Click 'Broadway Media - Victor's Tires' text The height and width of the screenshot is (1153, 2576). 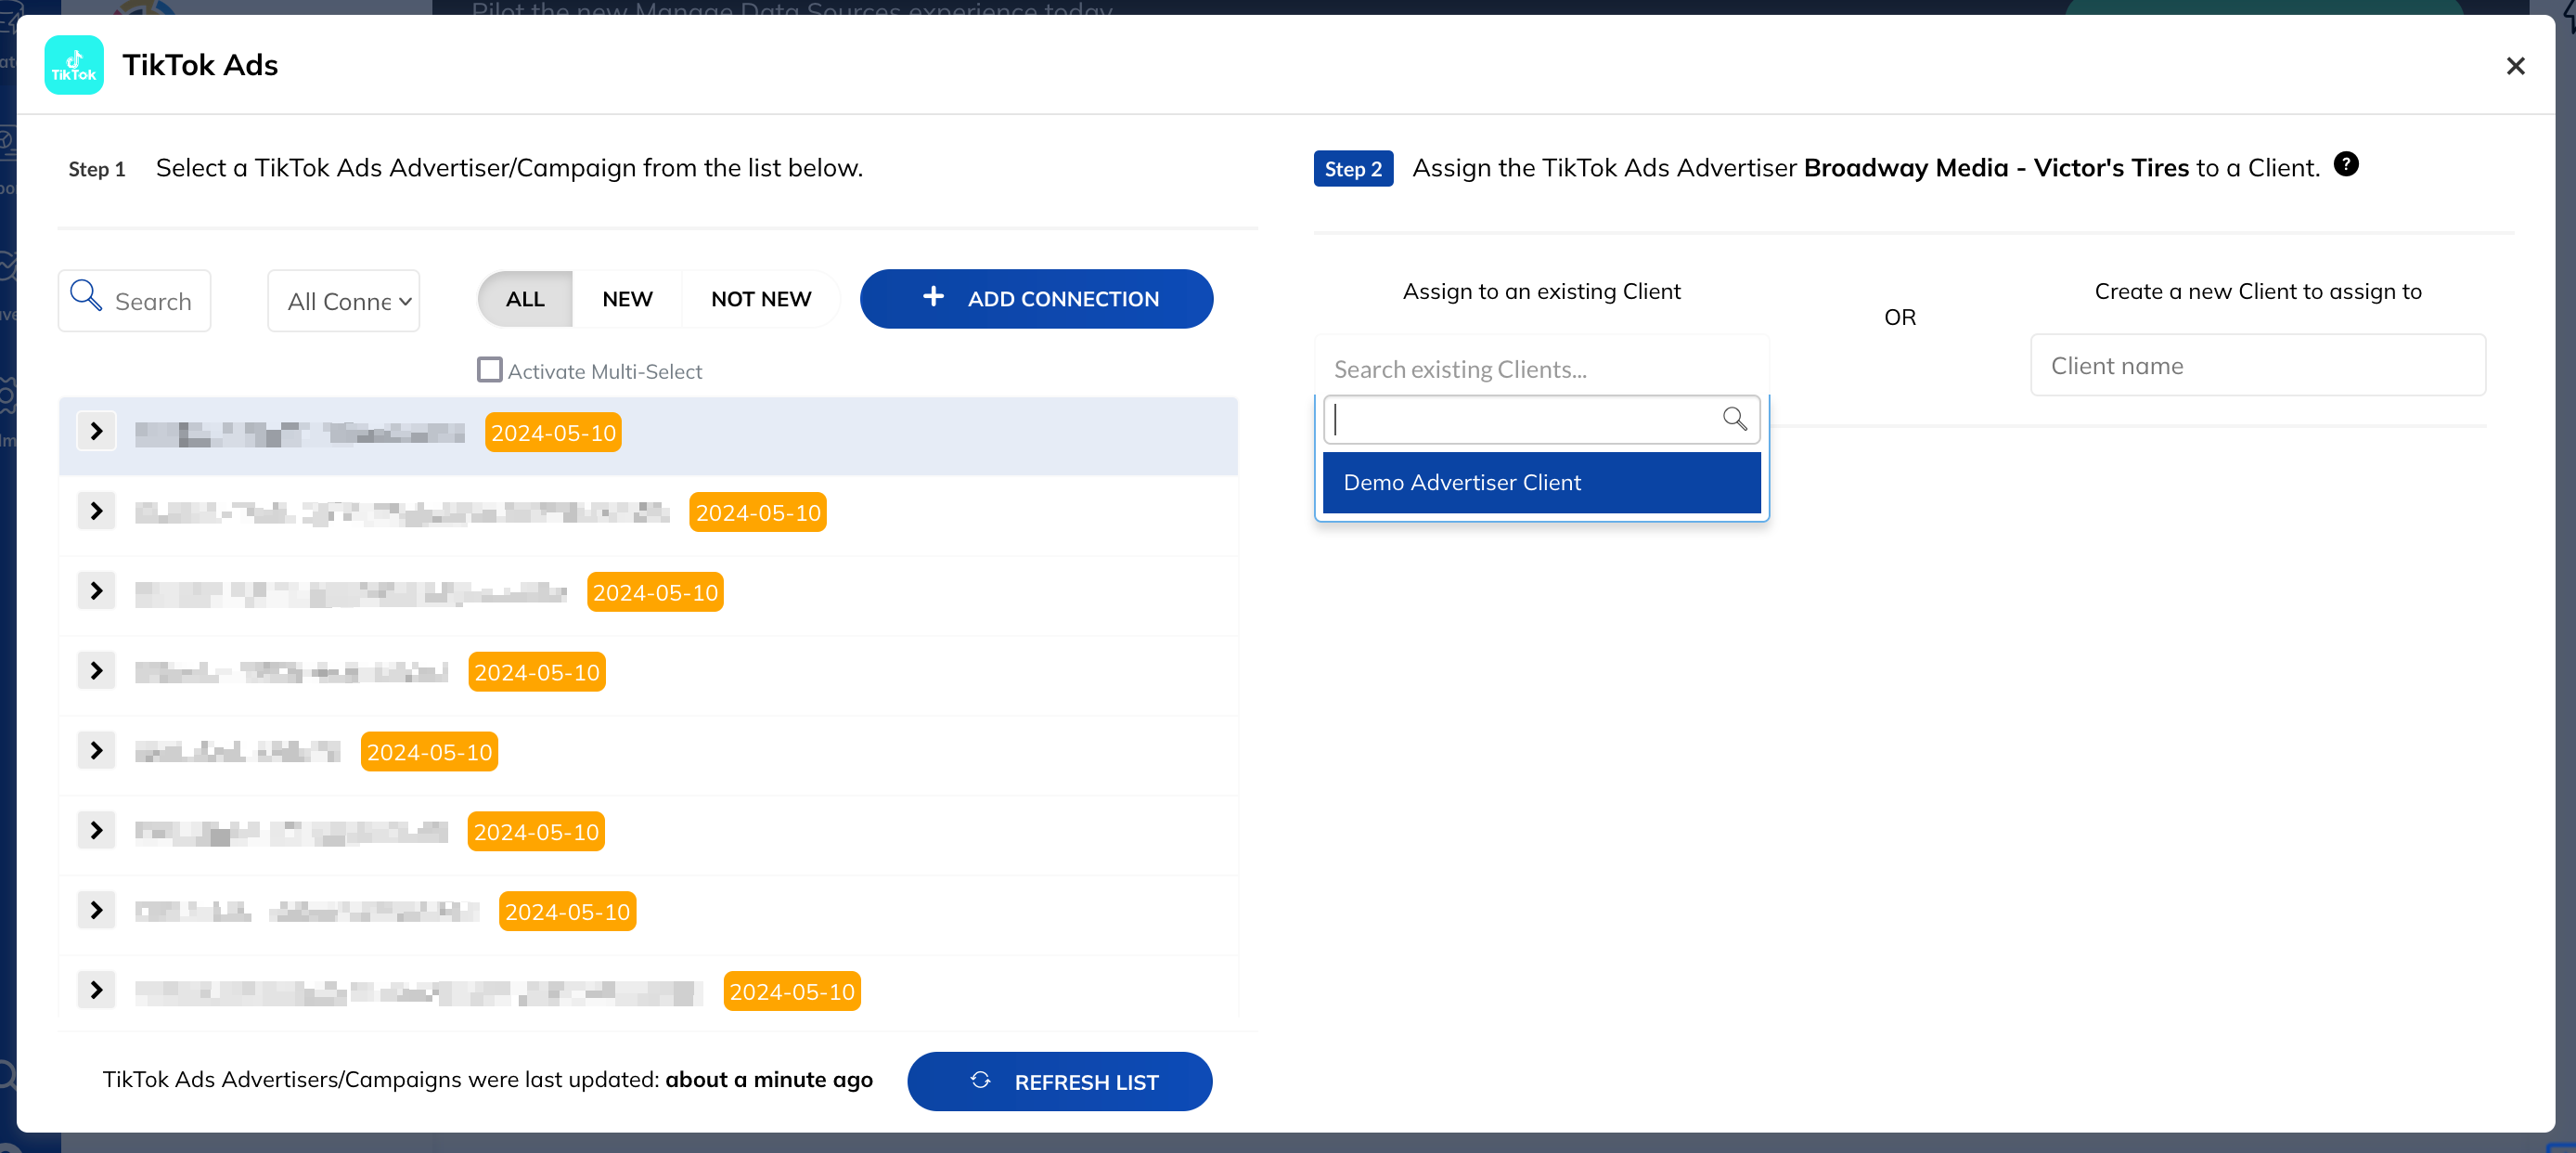1996,168
